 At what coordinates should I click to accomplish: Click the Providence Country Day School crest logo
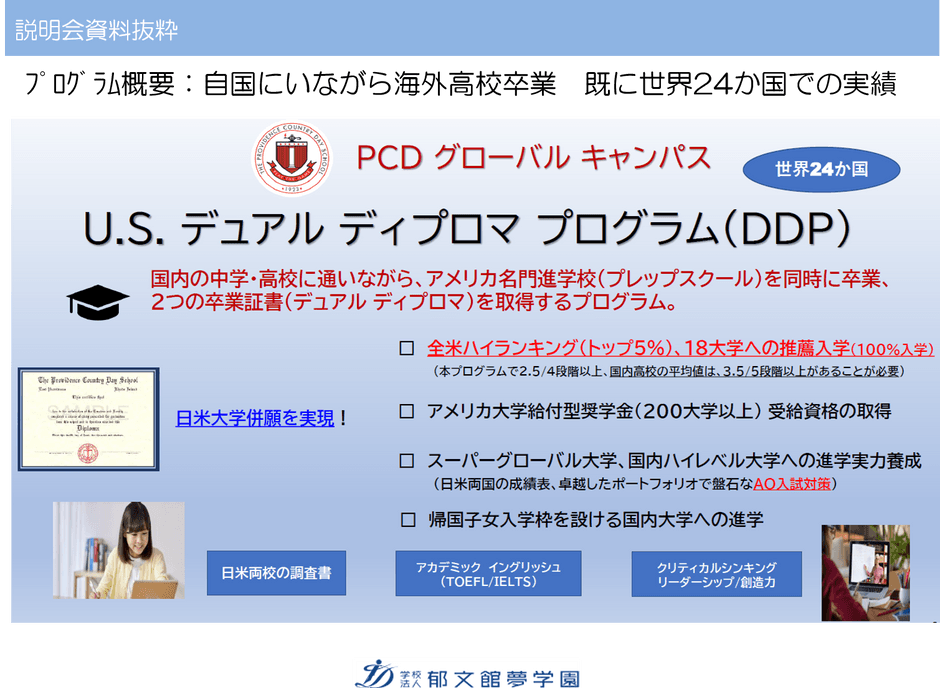click(291, 158)
